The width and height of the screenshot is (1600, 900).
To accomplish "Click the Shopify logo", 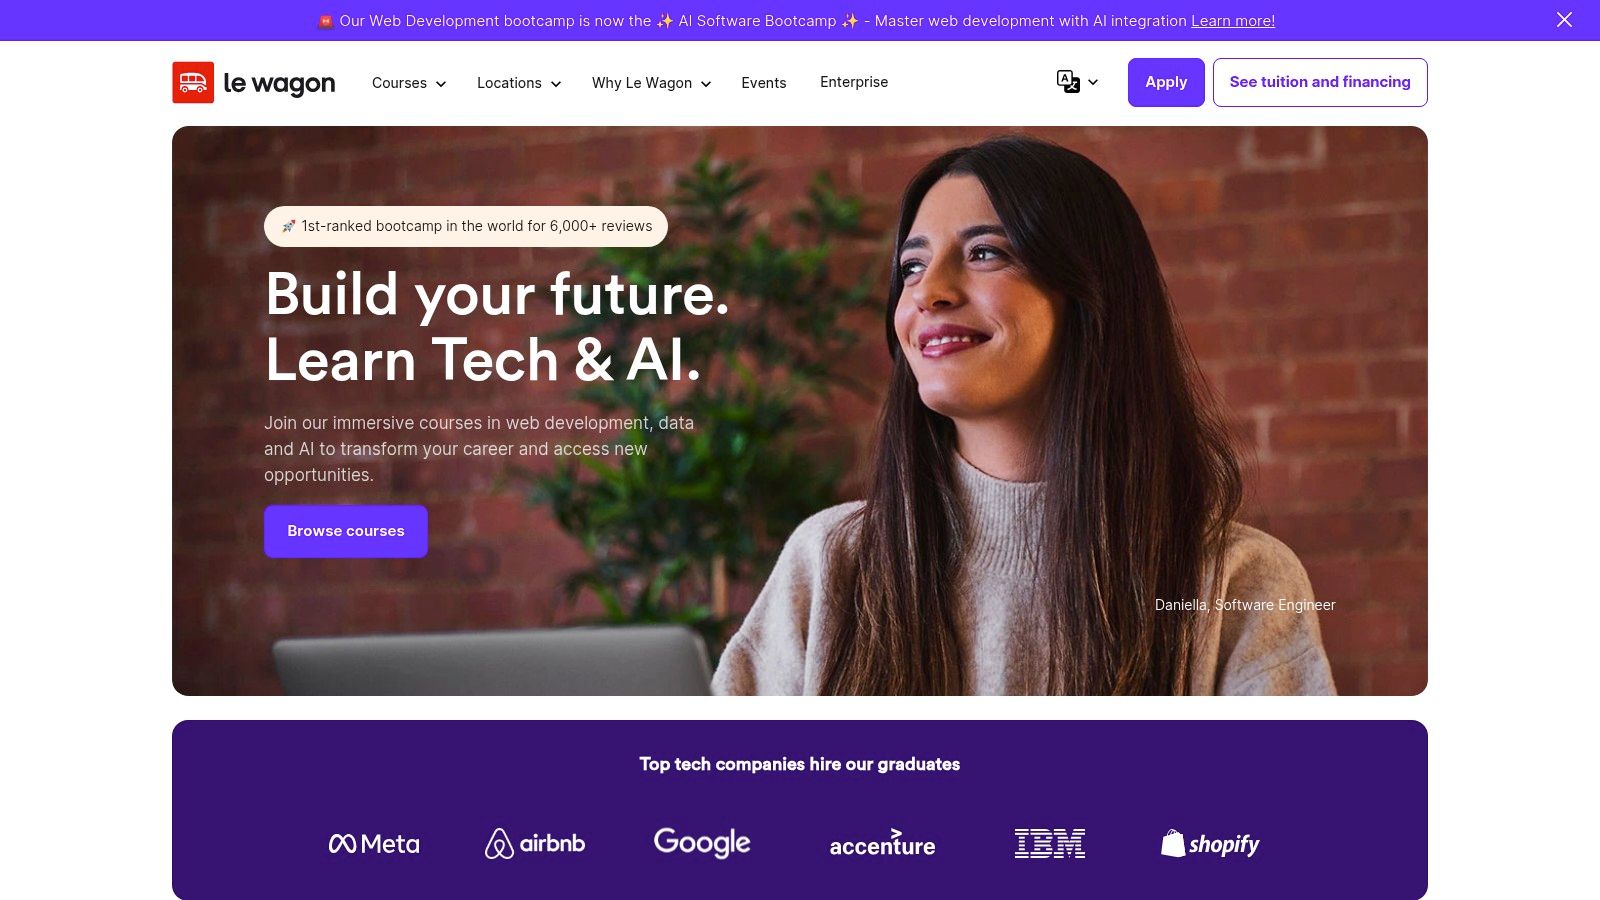I will (x=1210, y=844).
